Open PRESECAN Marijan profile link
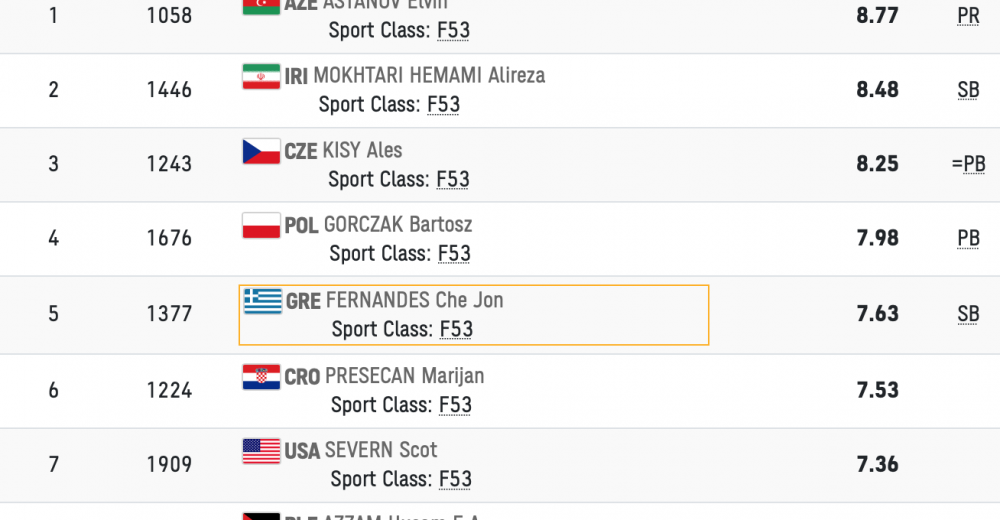1000x520 pixels. [404, 376]
